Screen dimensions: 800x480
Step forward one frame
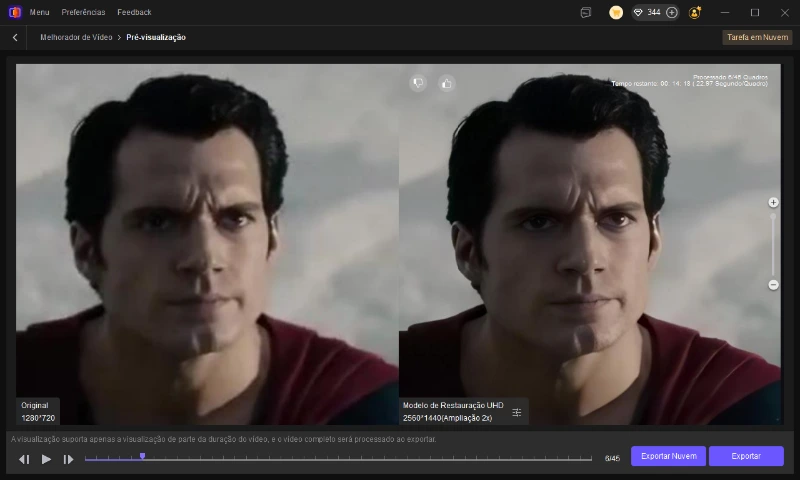tap(68, 459)
